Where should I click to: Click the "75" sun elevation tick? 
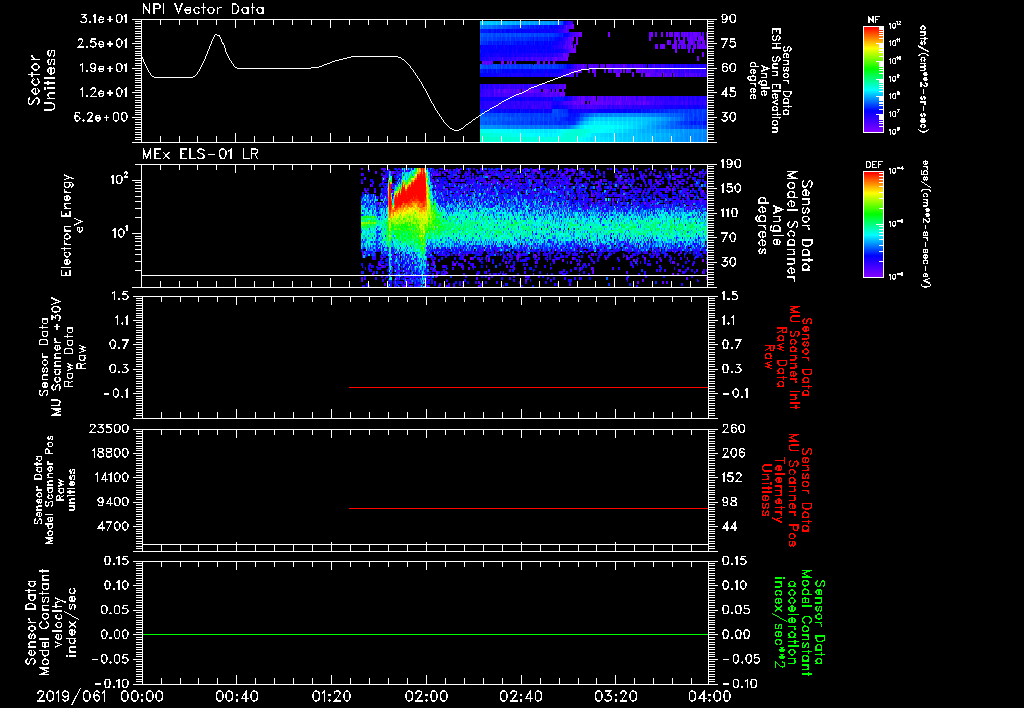tap(729, 43)
